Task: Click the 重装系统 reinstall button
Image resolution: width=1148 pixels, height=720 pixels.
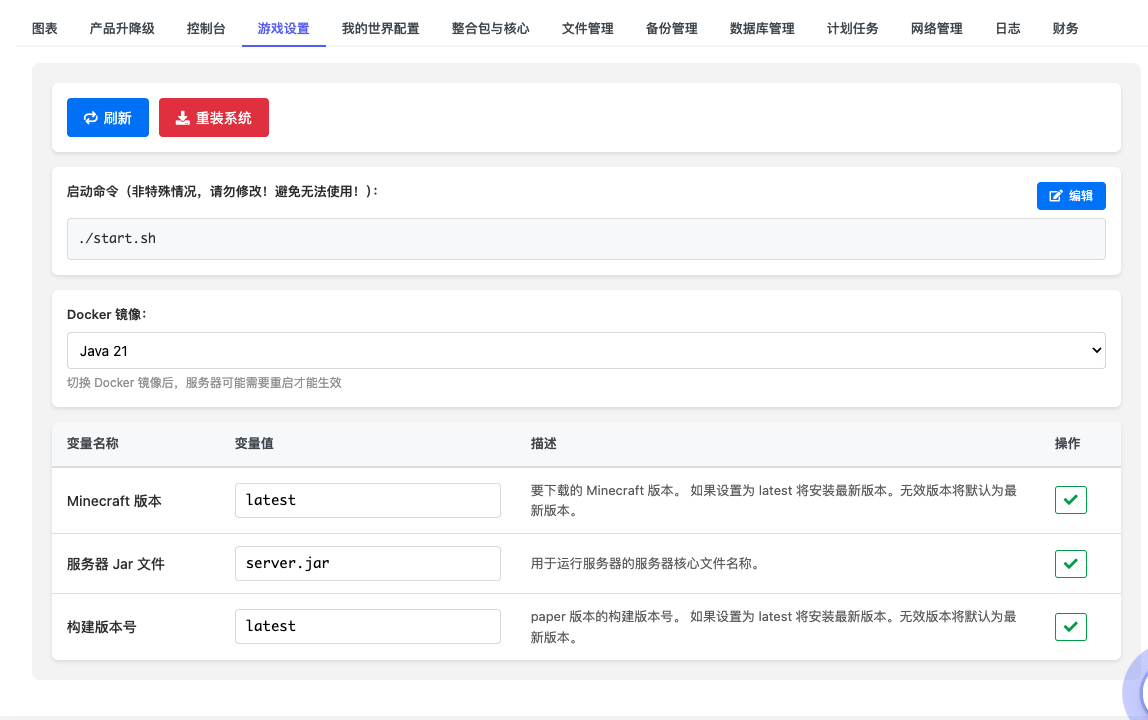Action: 213,117
